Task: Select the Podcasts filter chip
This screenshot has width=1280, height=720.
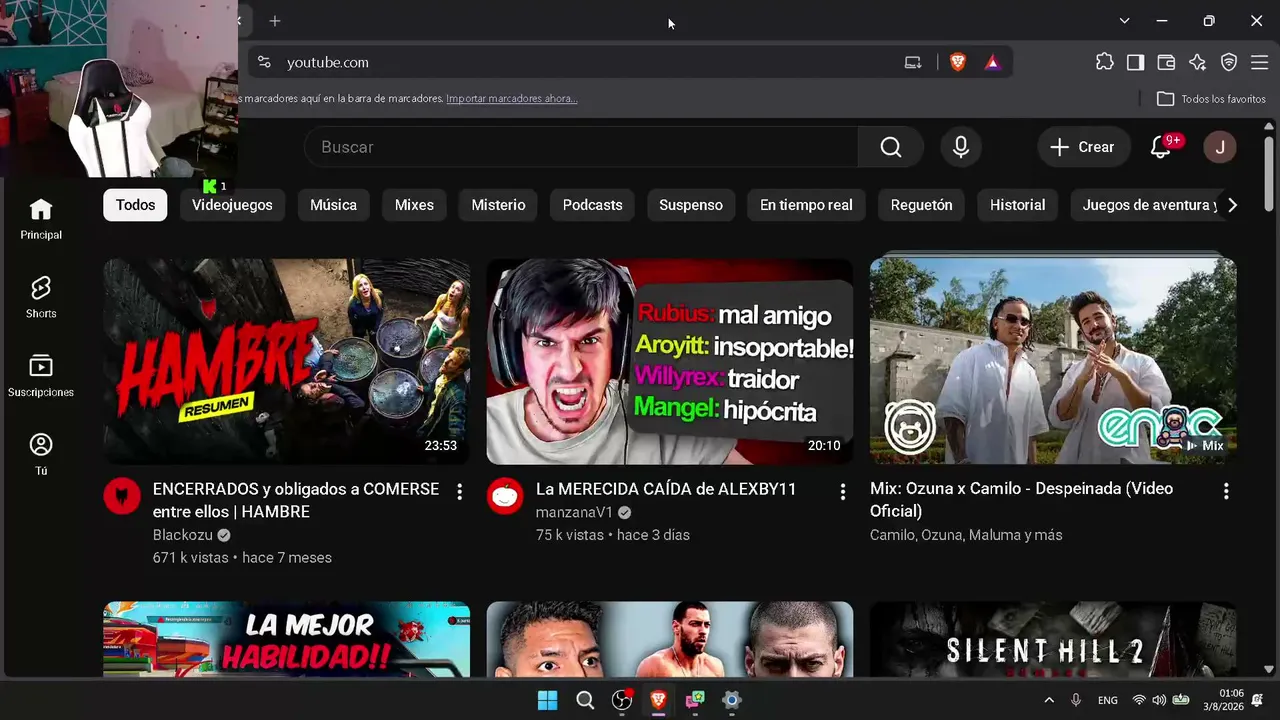Action: point(592,205)
